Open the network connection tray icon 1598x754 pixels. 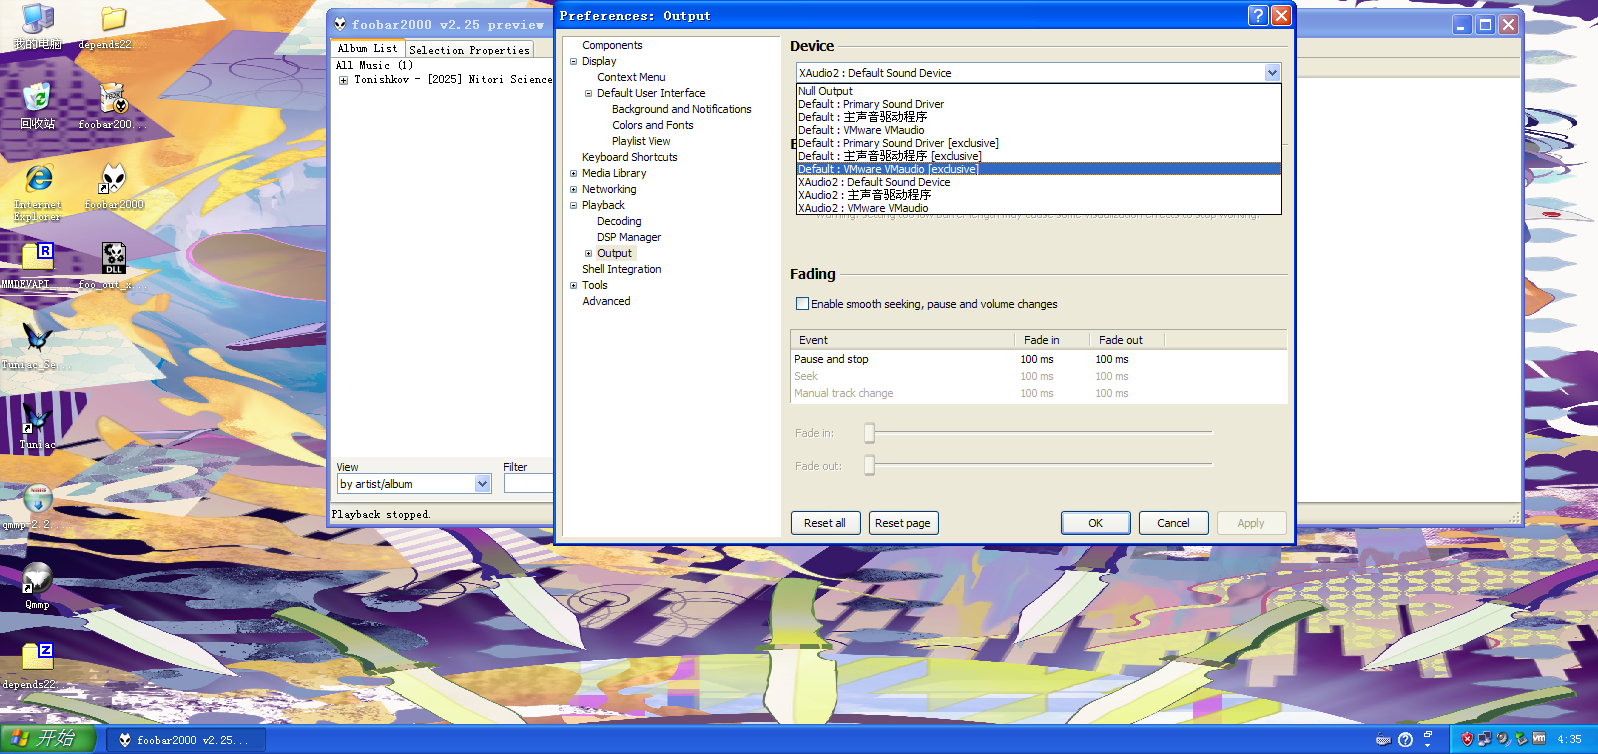pyautogui.click(x=1485, y=739)
